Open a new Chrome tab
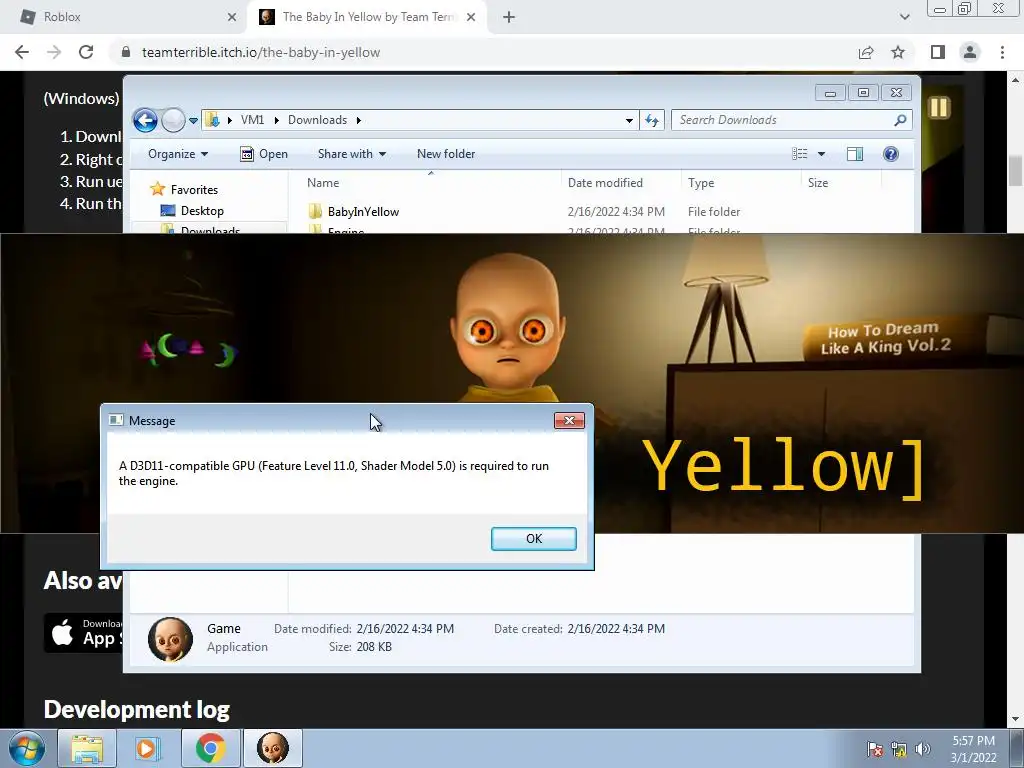 [509, 18]
